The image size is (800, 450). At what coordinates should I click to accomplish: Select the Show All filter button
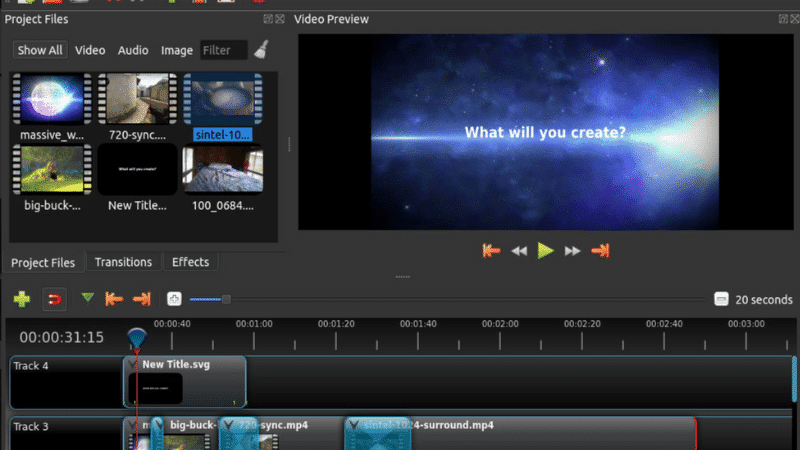40,50
